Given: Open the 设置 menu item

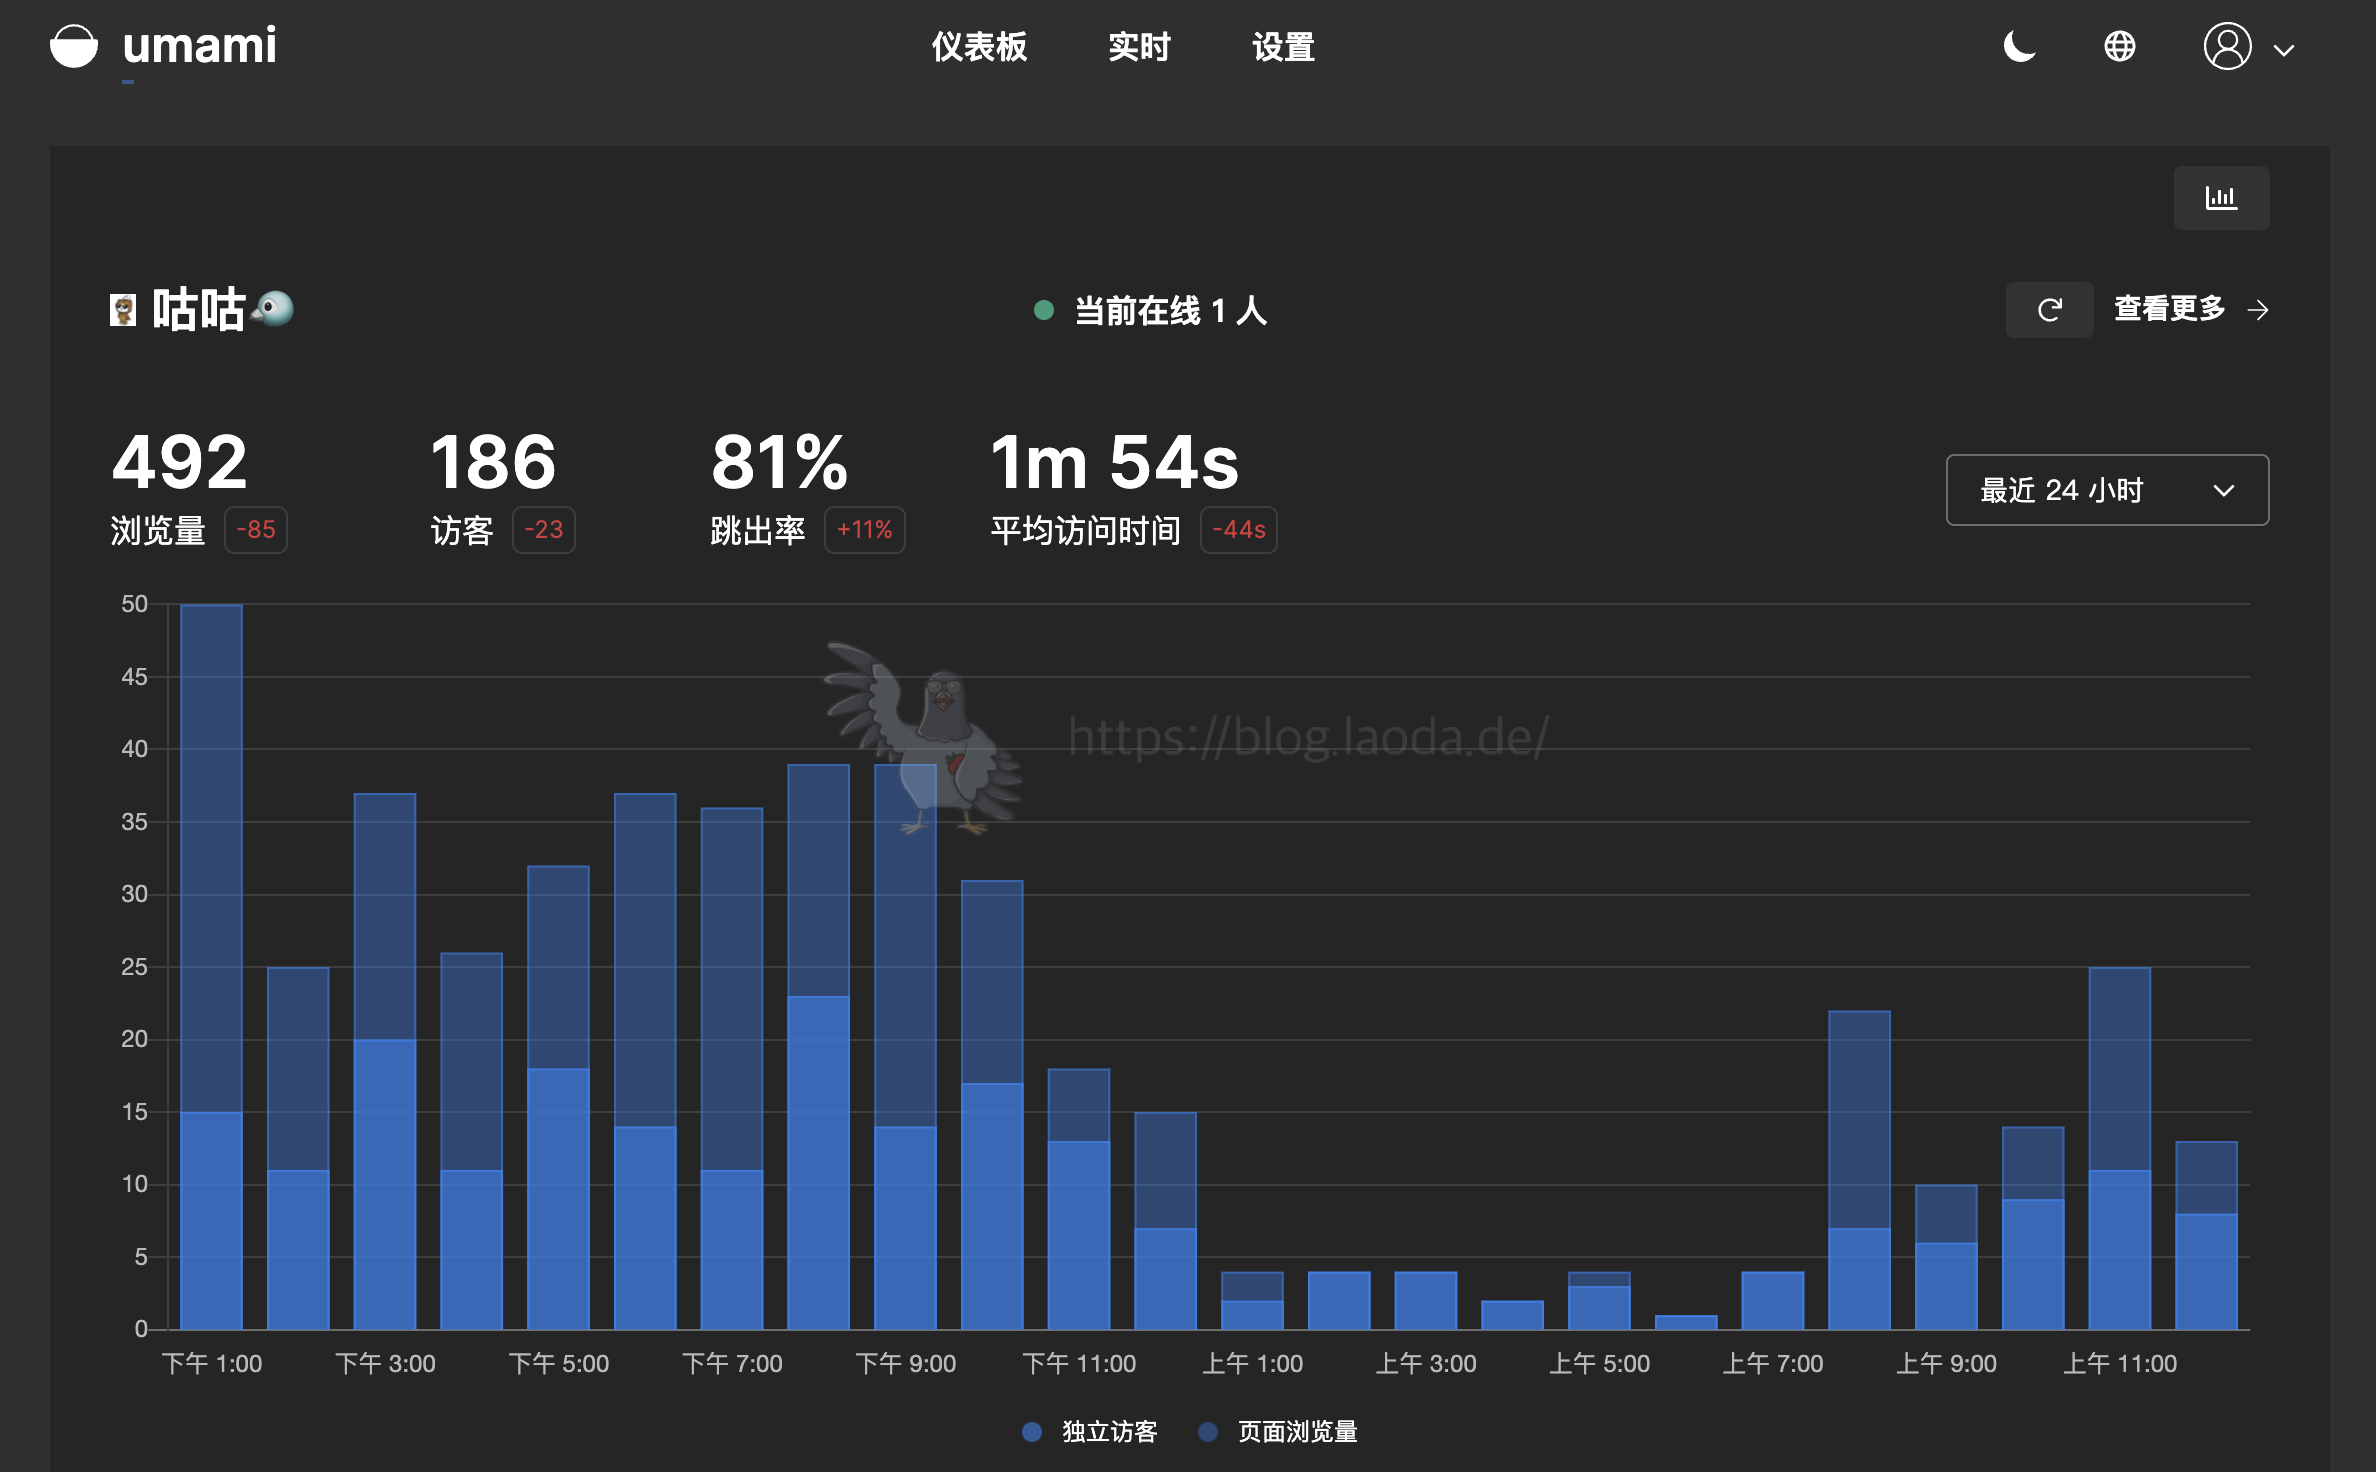Looking at the screenshot, I should pyautogui.click(x=1283, y=46).
